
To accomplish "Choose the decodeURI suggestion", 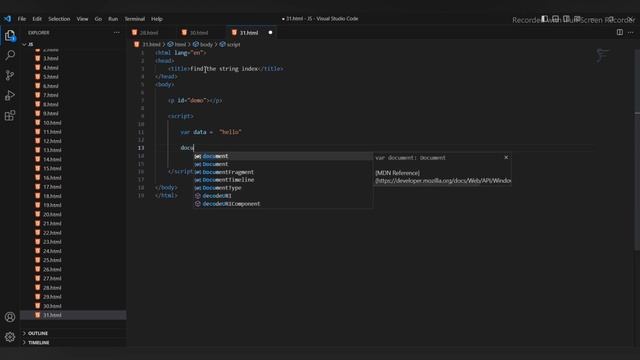I will coord(282,196).
